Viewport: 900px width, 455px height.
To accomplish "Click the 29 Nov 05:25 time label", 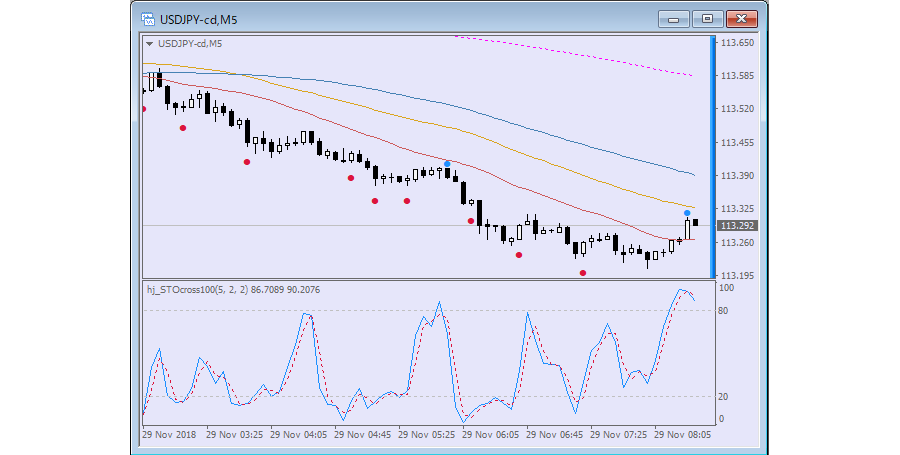I will pos(426,435).
